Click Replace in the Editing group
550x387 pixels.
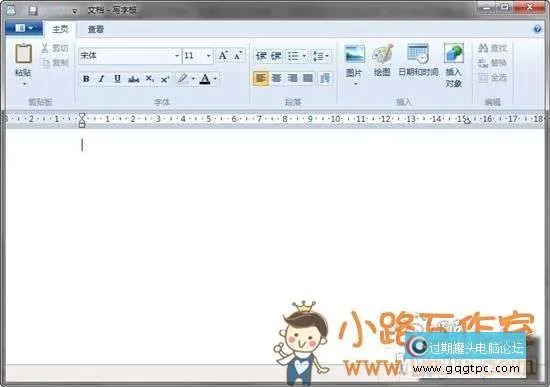tap(492, 63)
